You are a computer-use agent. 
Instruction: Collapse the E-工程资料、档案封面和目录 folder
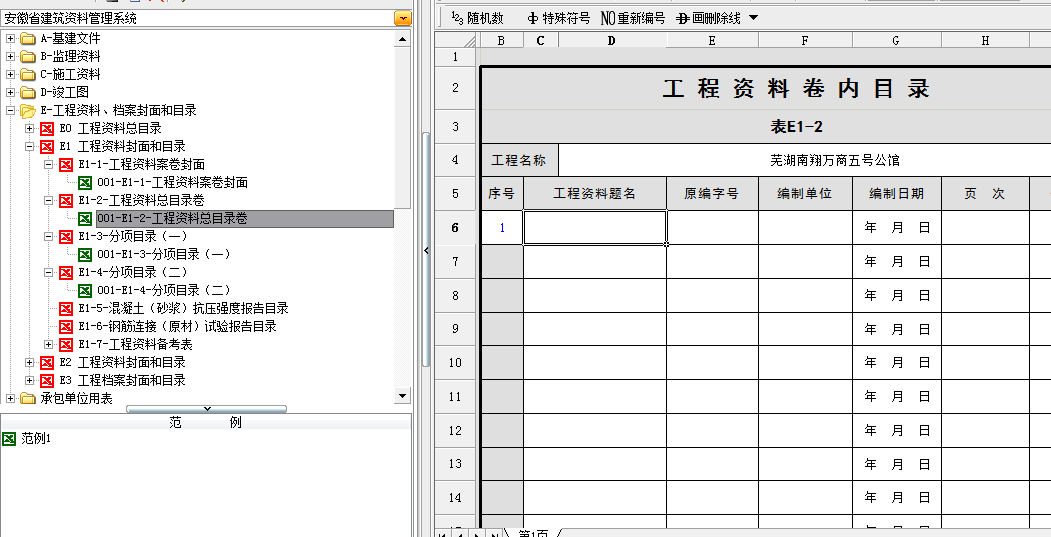pyautogui.click(x=11, y=111)
